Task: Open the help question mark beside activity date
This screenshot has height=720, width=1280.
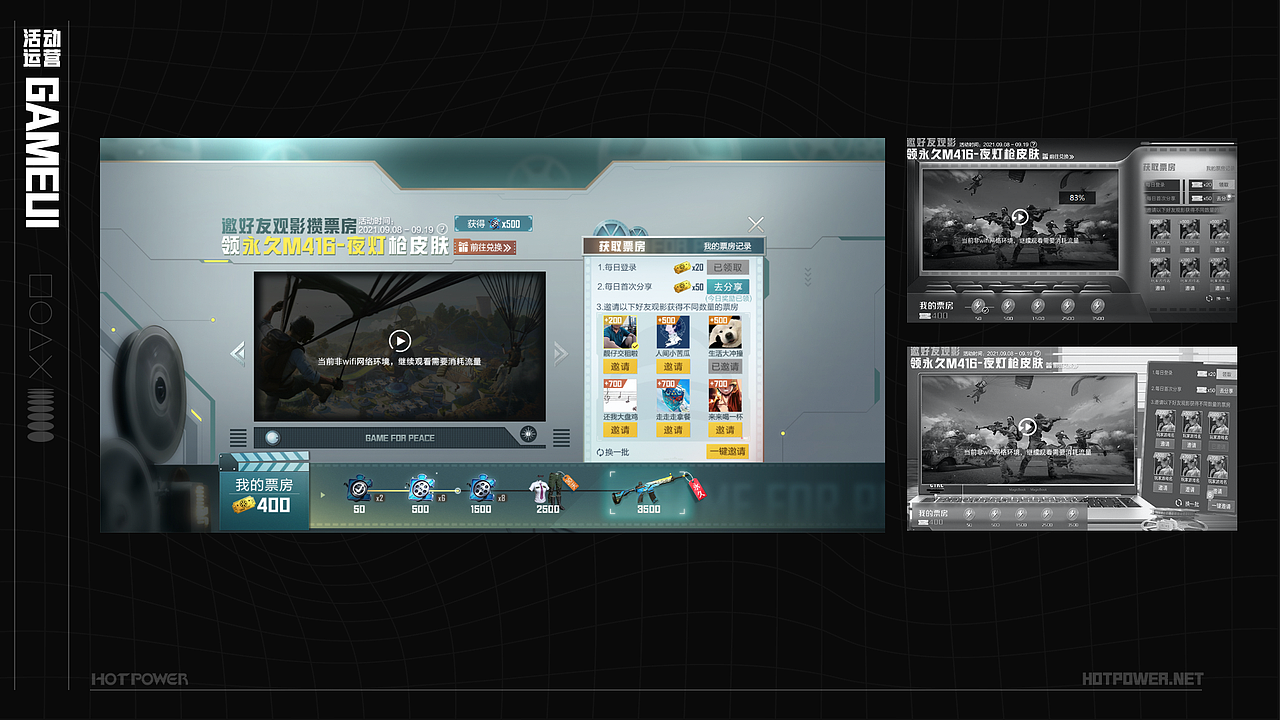Action: click(442, 230)
